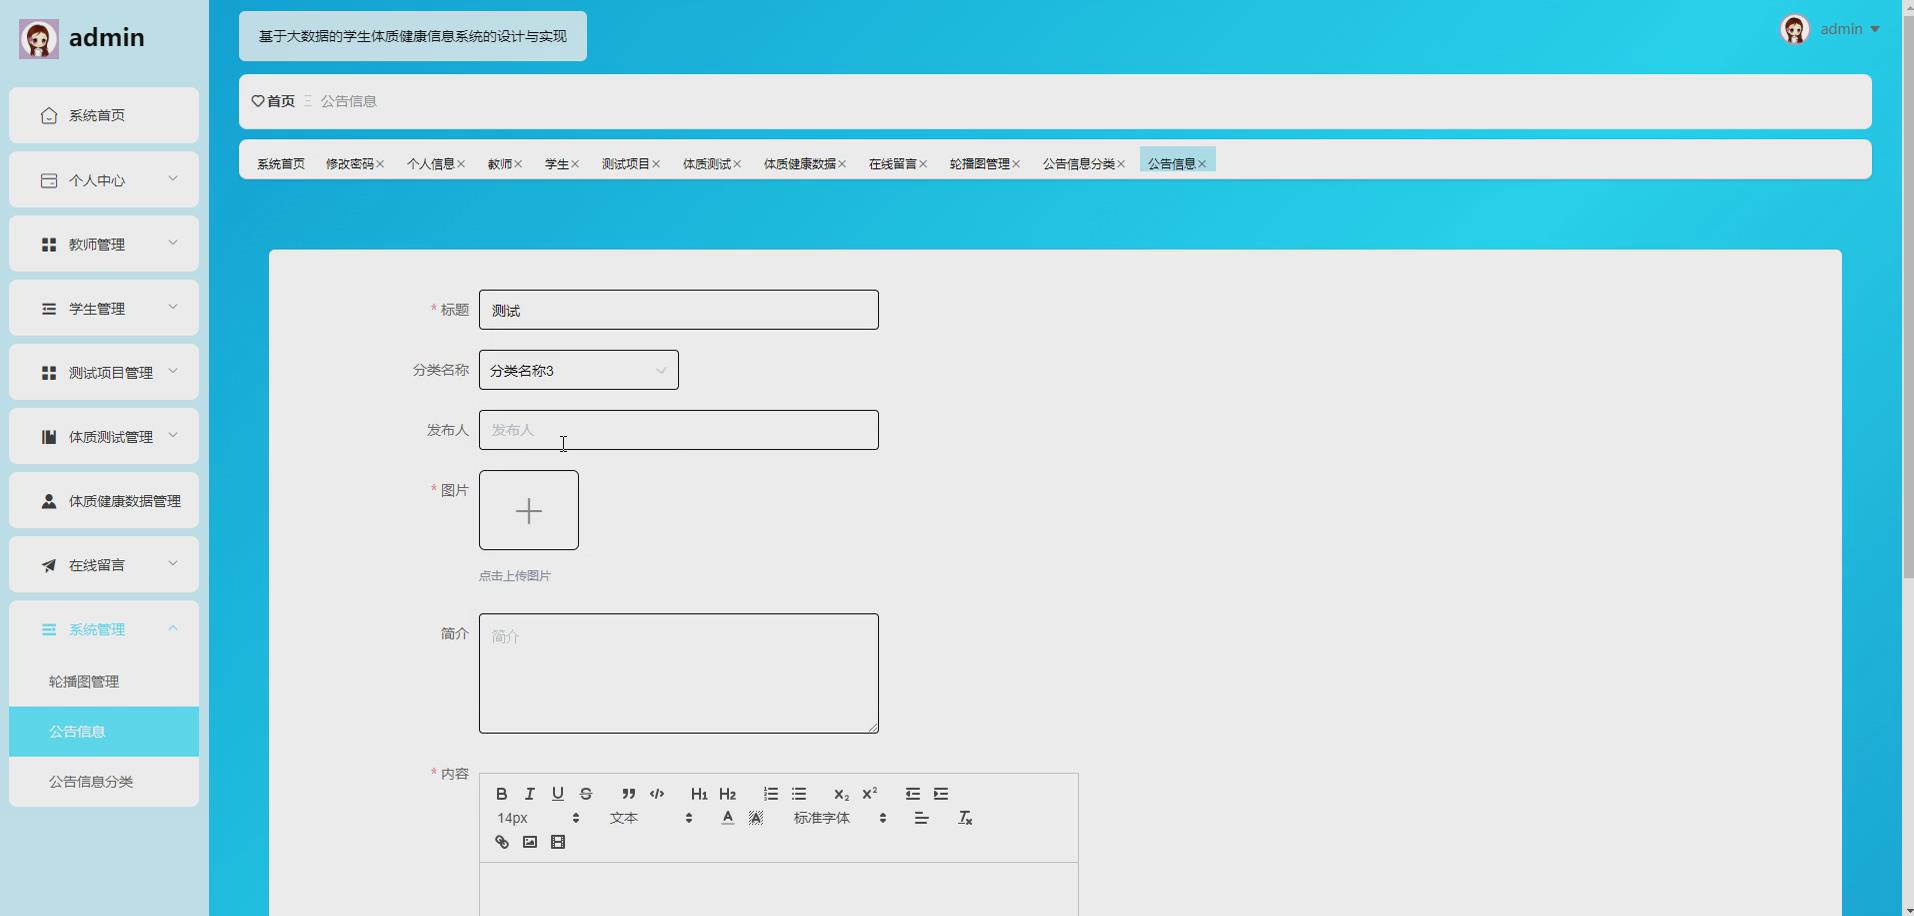This screenshot has height=916, width=1914.
Task: Insert a hyperlink in editor
Action: pyautogui.click(x=502, y=842)
